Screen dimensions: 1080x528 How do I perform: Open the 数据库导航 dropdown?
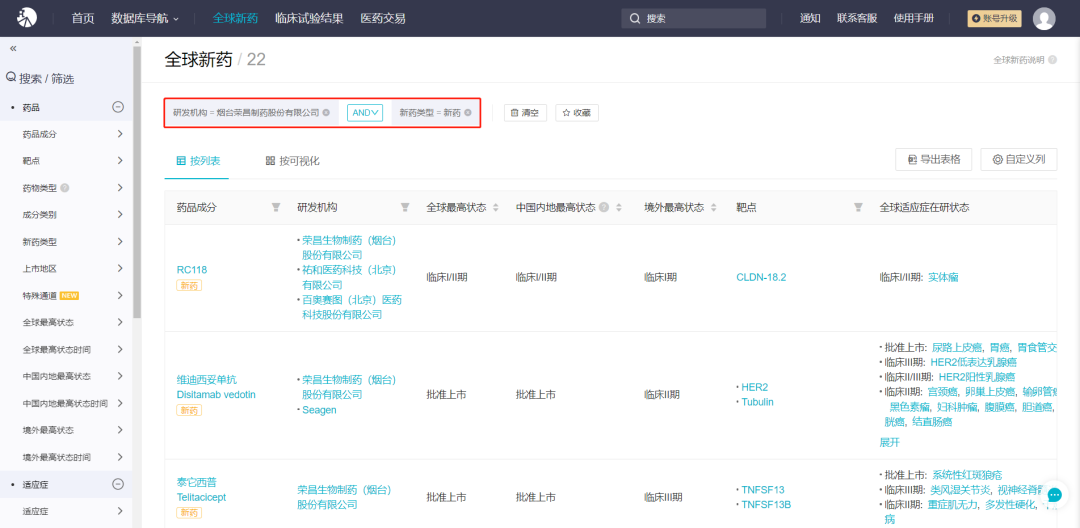pyautogui.click(x=145, y=19)
